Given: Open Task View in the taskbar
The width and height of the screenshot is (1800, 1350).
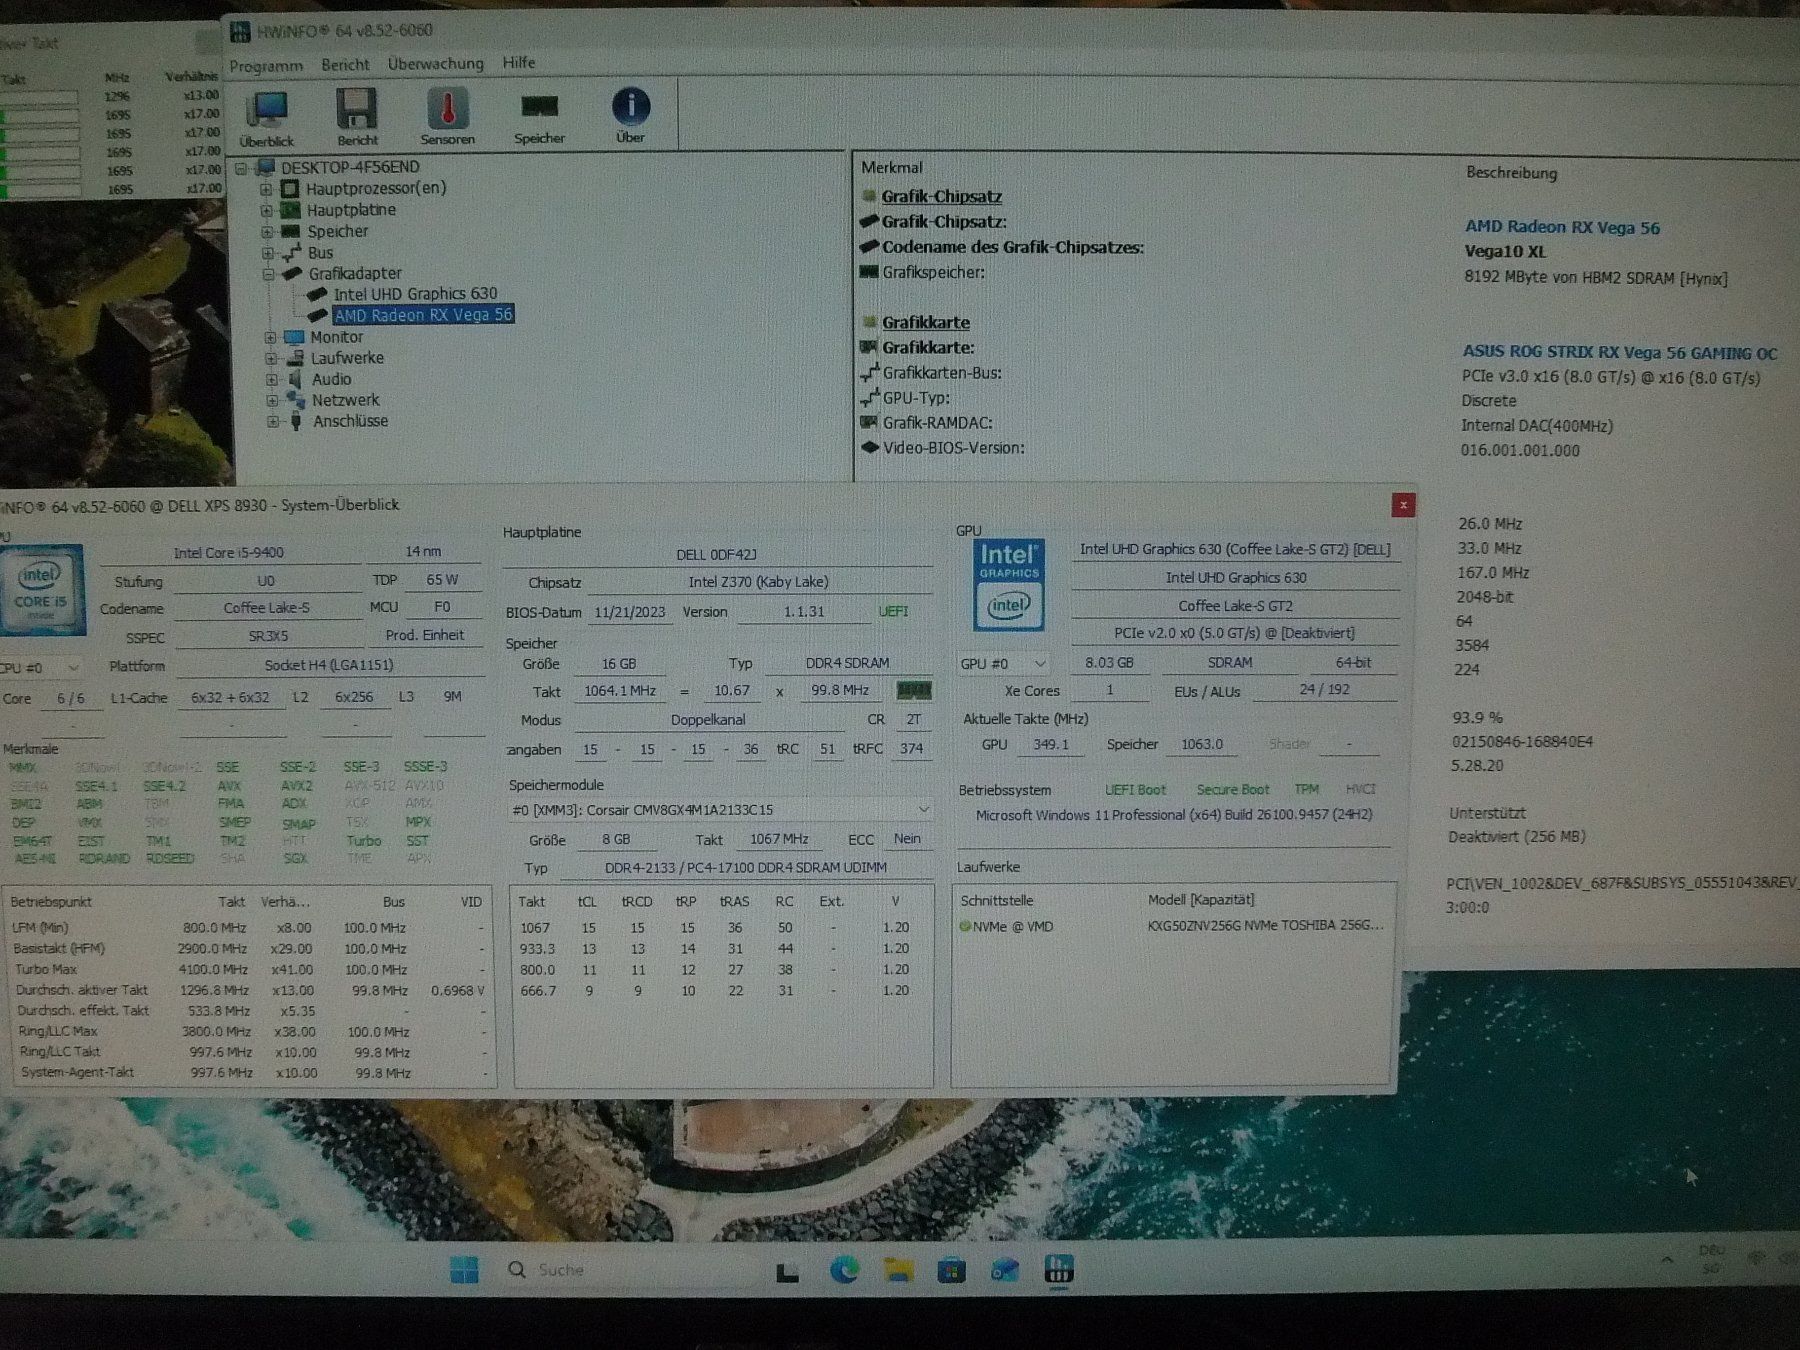Looking at the screenshot, I should pyautogui.click(x=788, y=1271).
